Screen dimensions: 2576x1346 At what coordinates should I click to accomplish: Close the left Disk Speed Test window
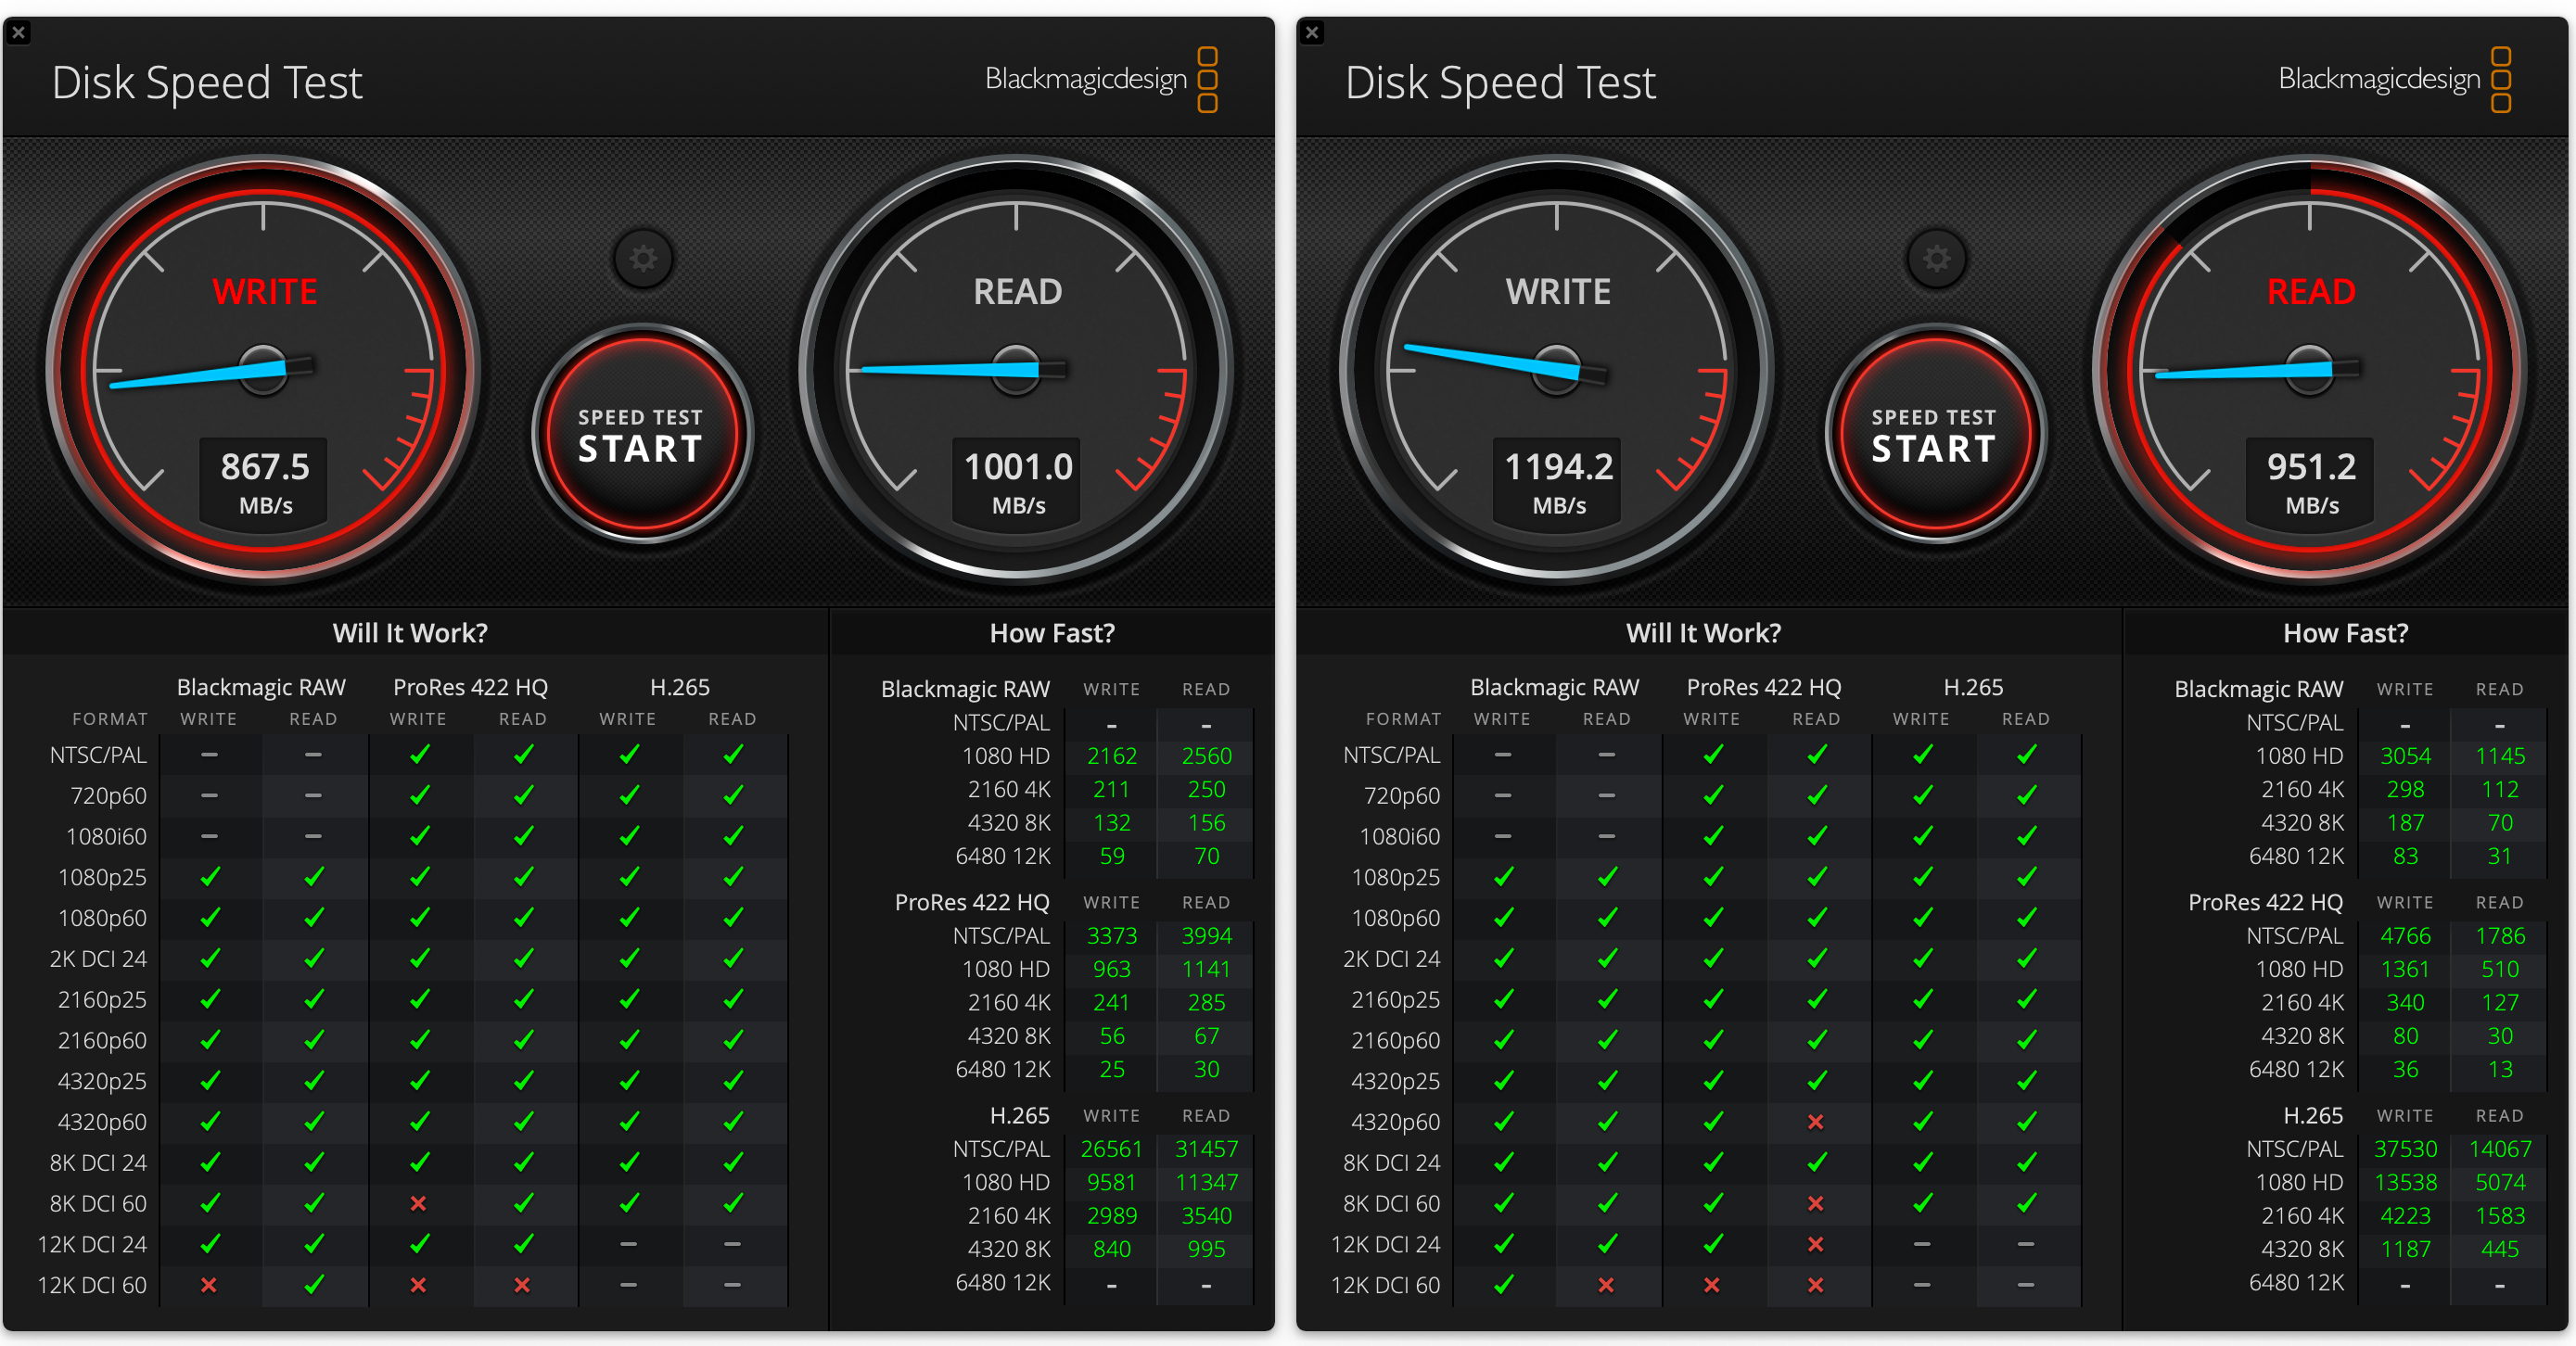18,32
